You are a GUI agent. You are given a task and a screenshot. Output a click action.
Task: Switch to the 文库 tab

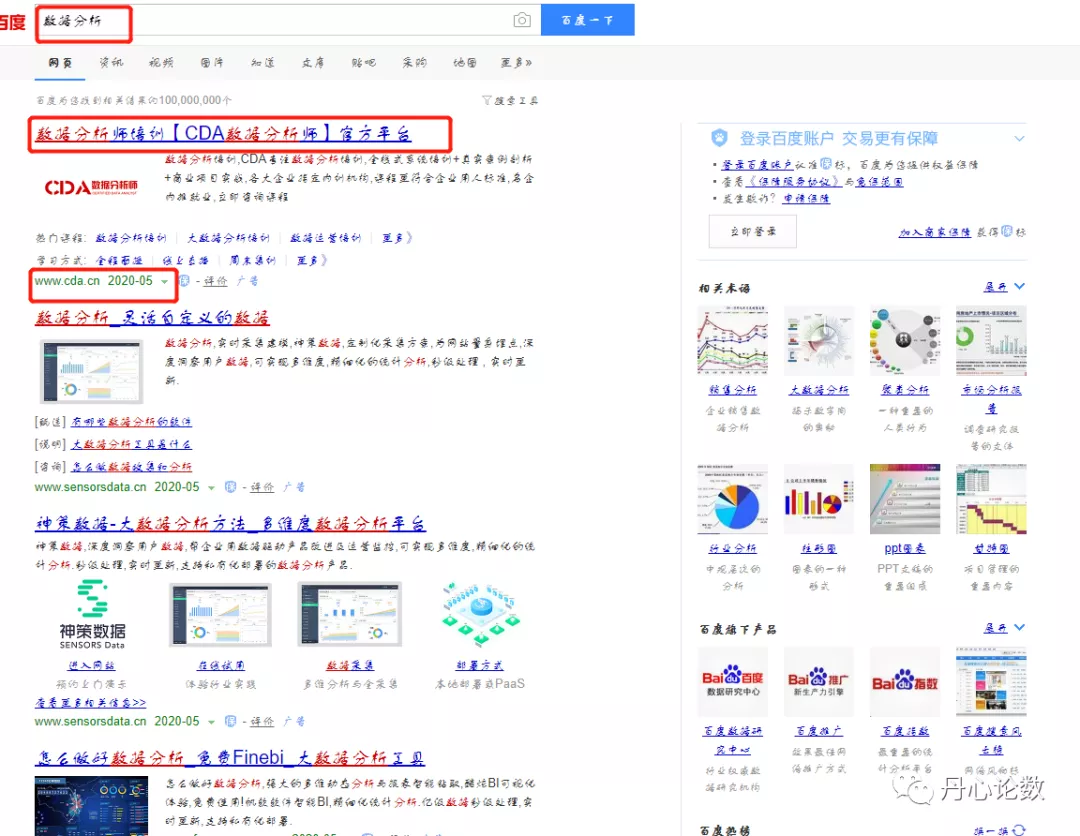313,63
